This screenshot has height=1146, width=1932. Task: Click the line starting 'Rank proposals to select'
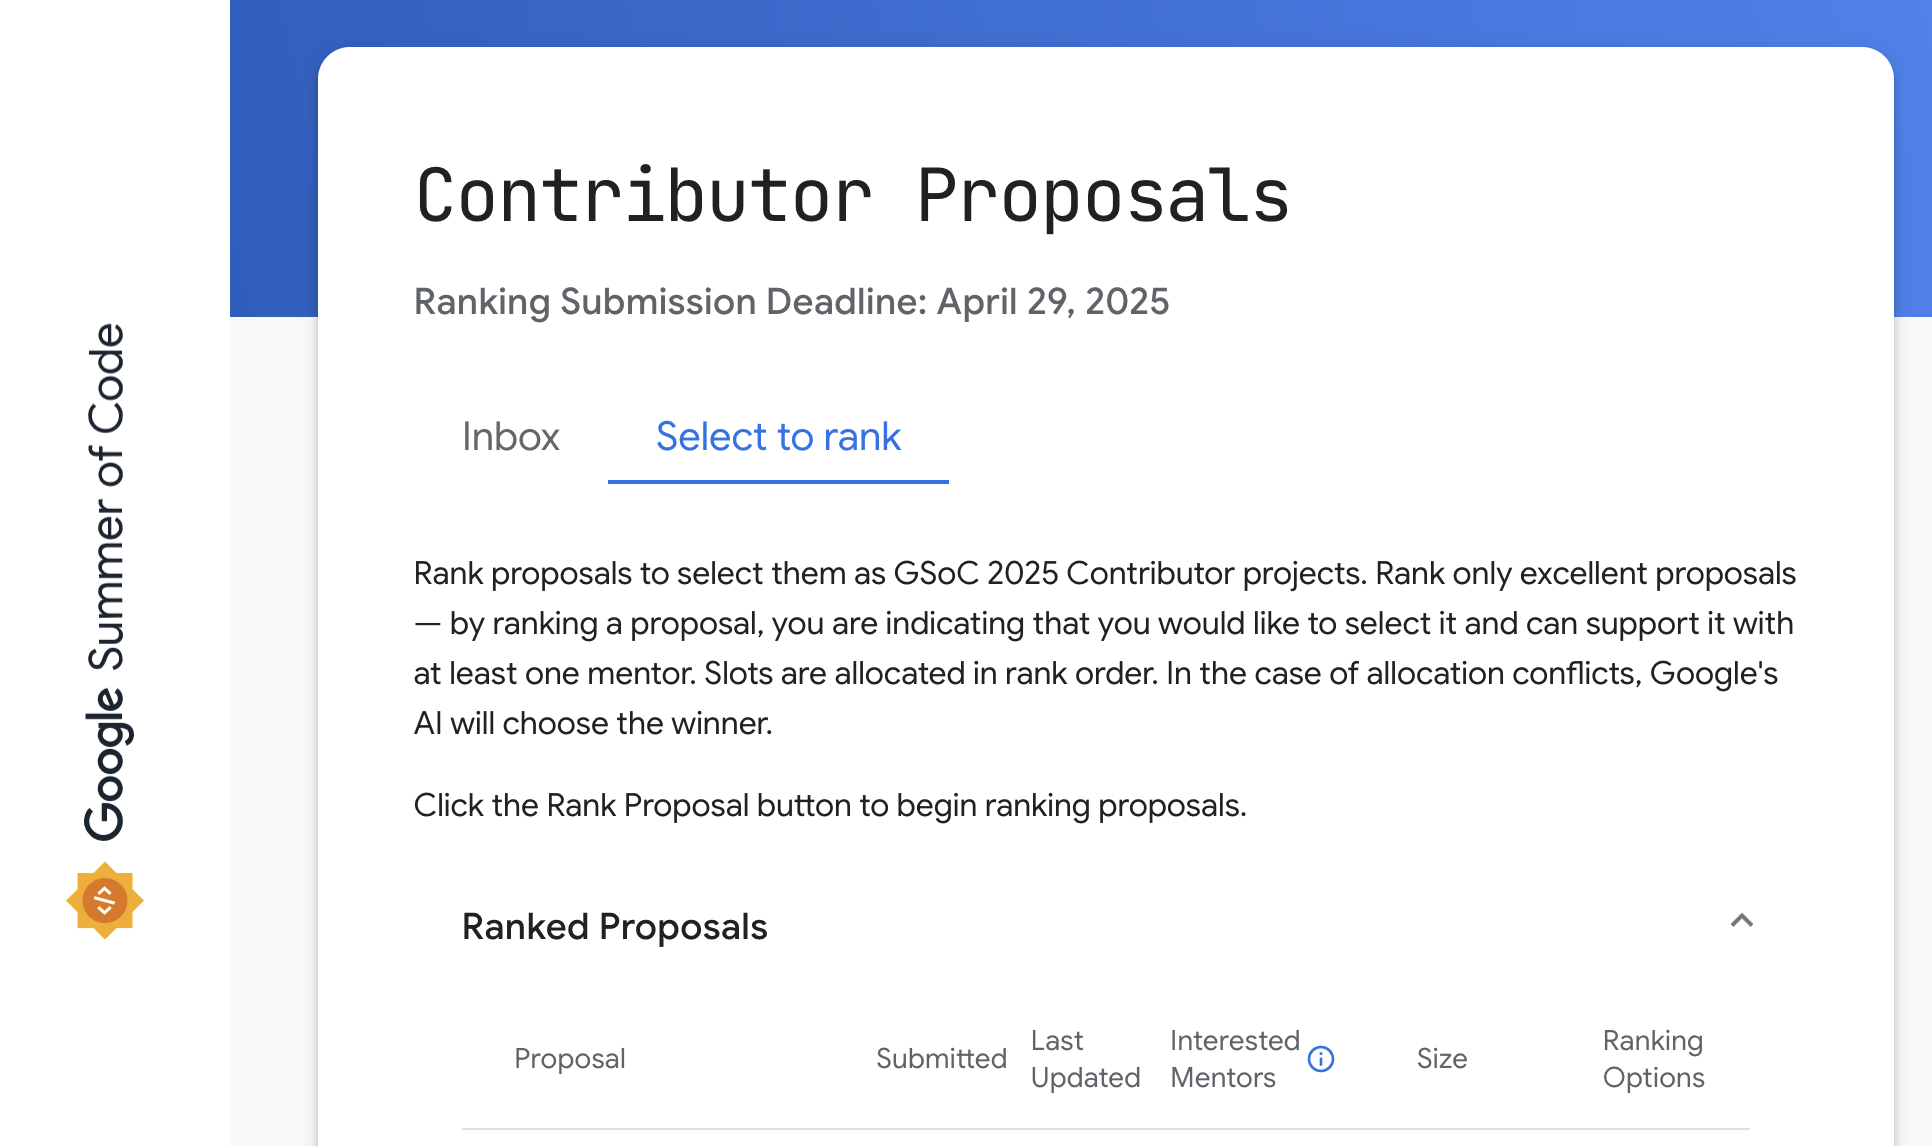pos(1104,574)
